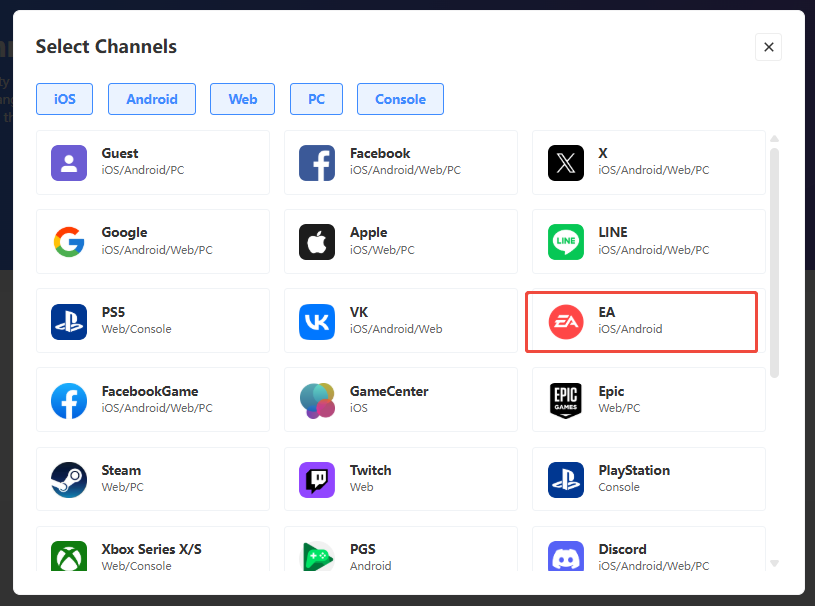Click the 'Guest' channel name
Screen dimensions: 815x606
click(120, 153)
